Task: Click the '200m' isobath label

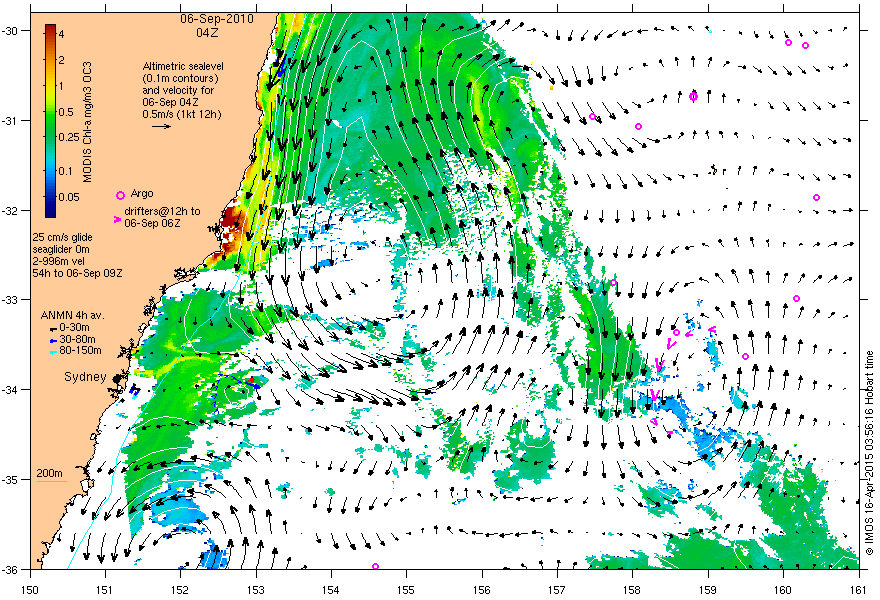Action: pyautogui.click(x=50, y=474)
